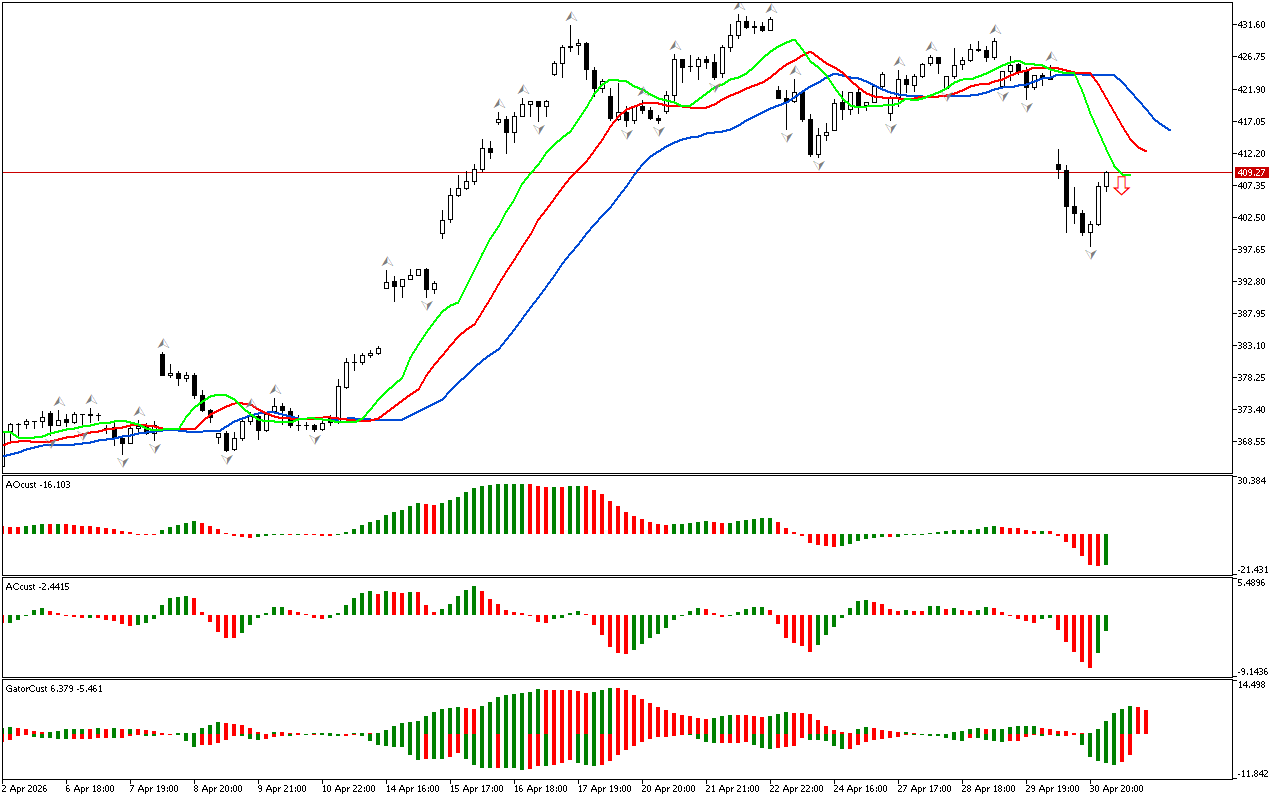Click the up fractal above the 14 Apr gap candle
1280x800 pixels.
click(x=387, y=261)
